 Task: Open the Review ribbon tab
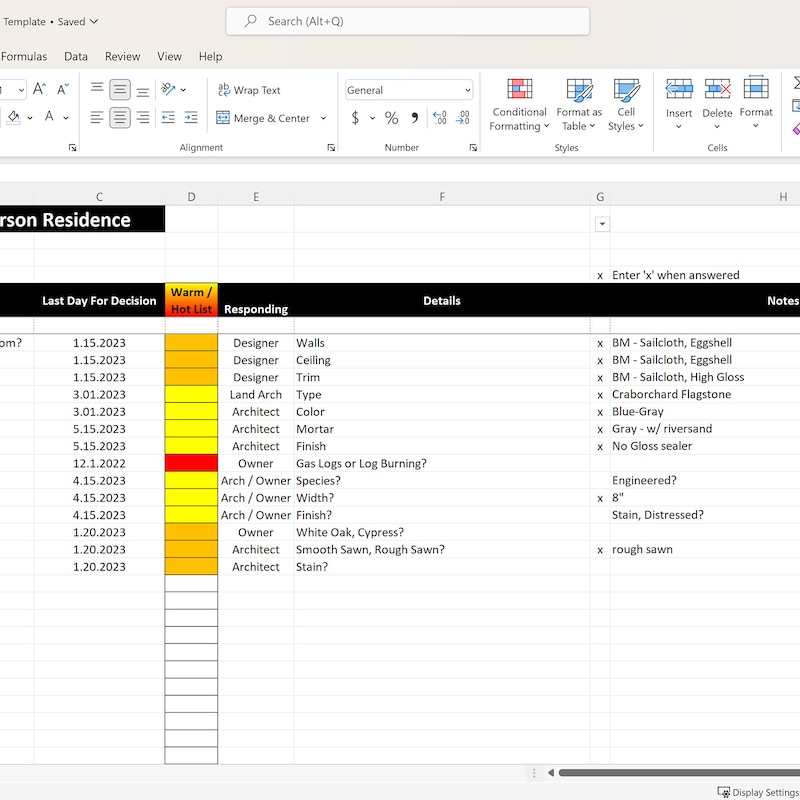point(122,57)
